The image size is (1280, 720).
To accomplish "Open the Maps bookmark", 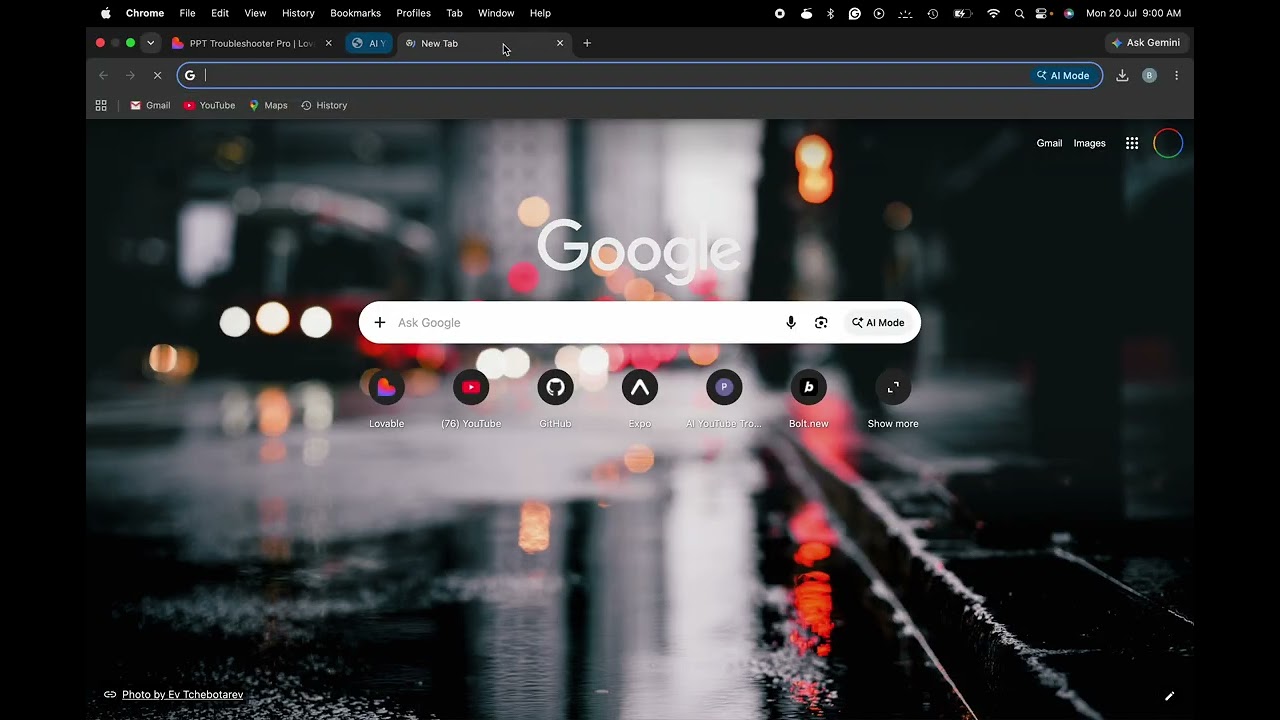I will (268, 105).
